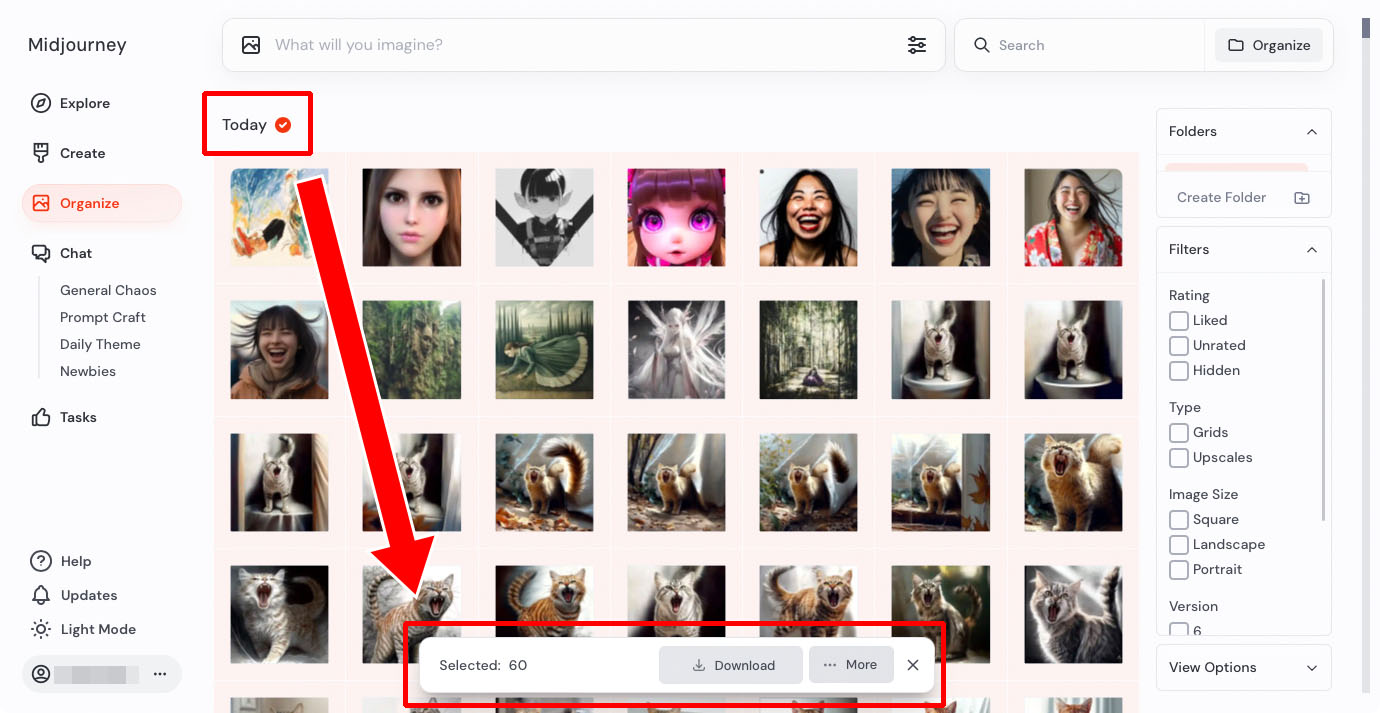Click the Tasks thumbs-up icon

tap(41, 417)
